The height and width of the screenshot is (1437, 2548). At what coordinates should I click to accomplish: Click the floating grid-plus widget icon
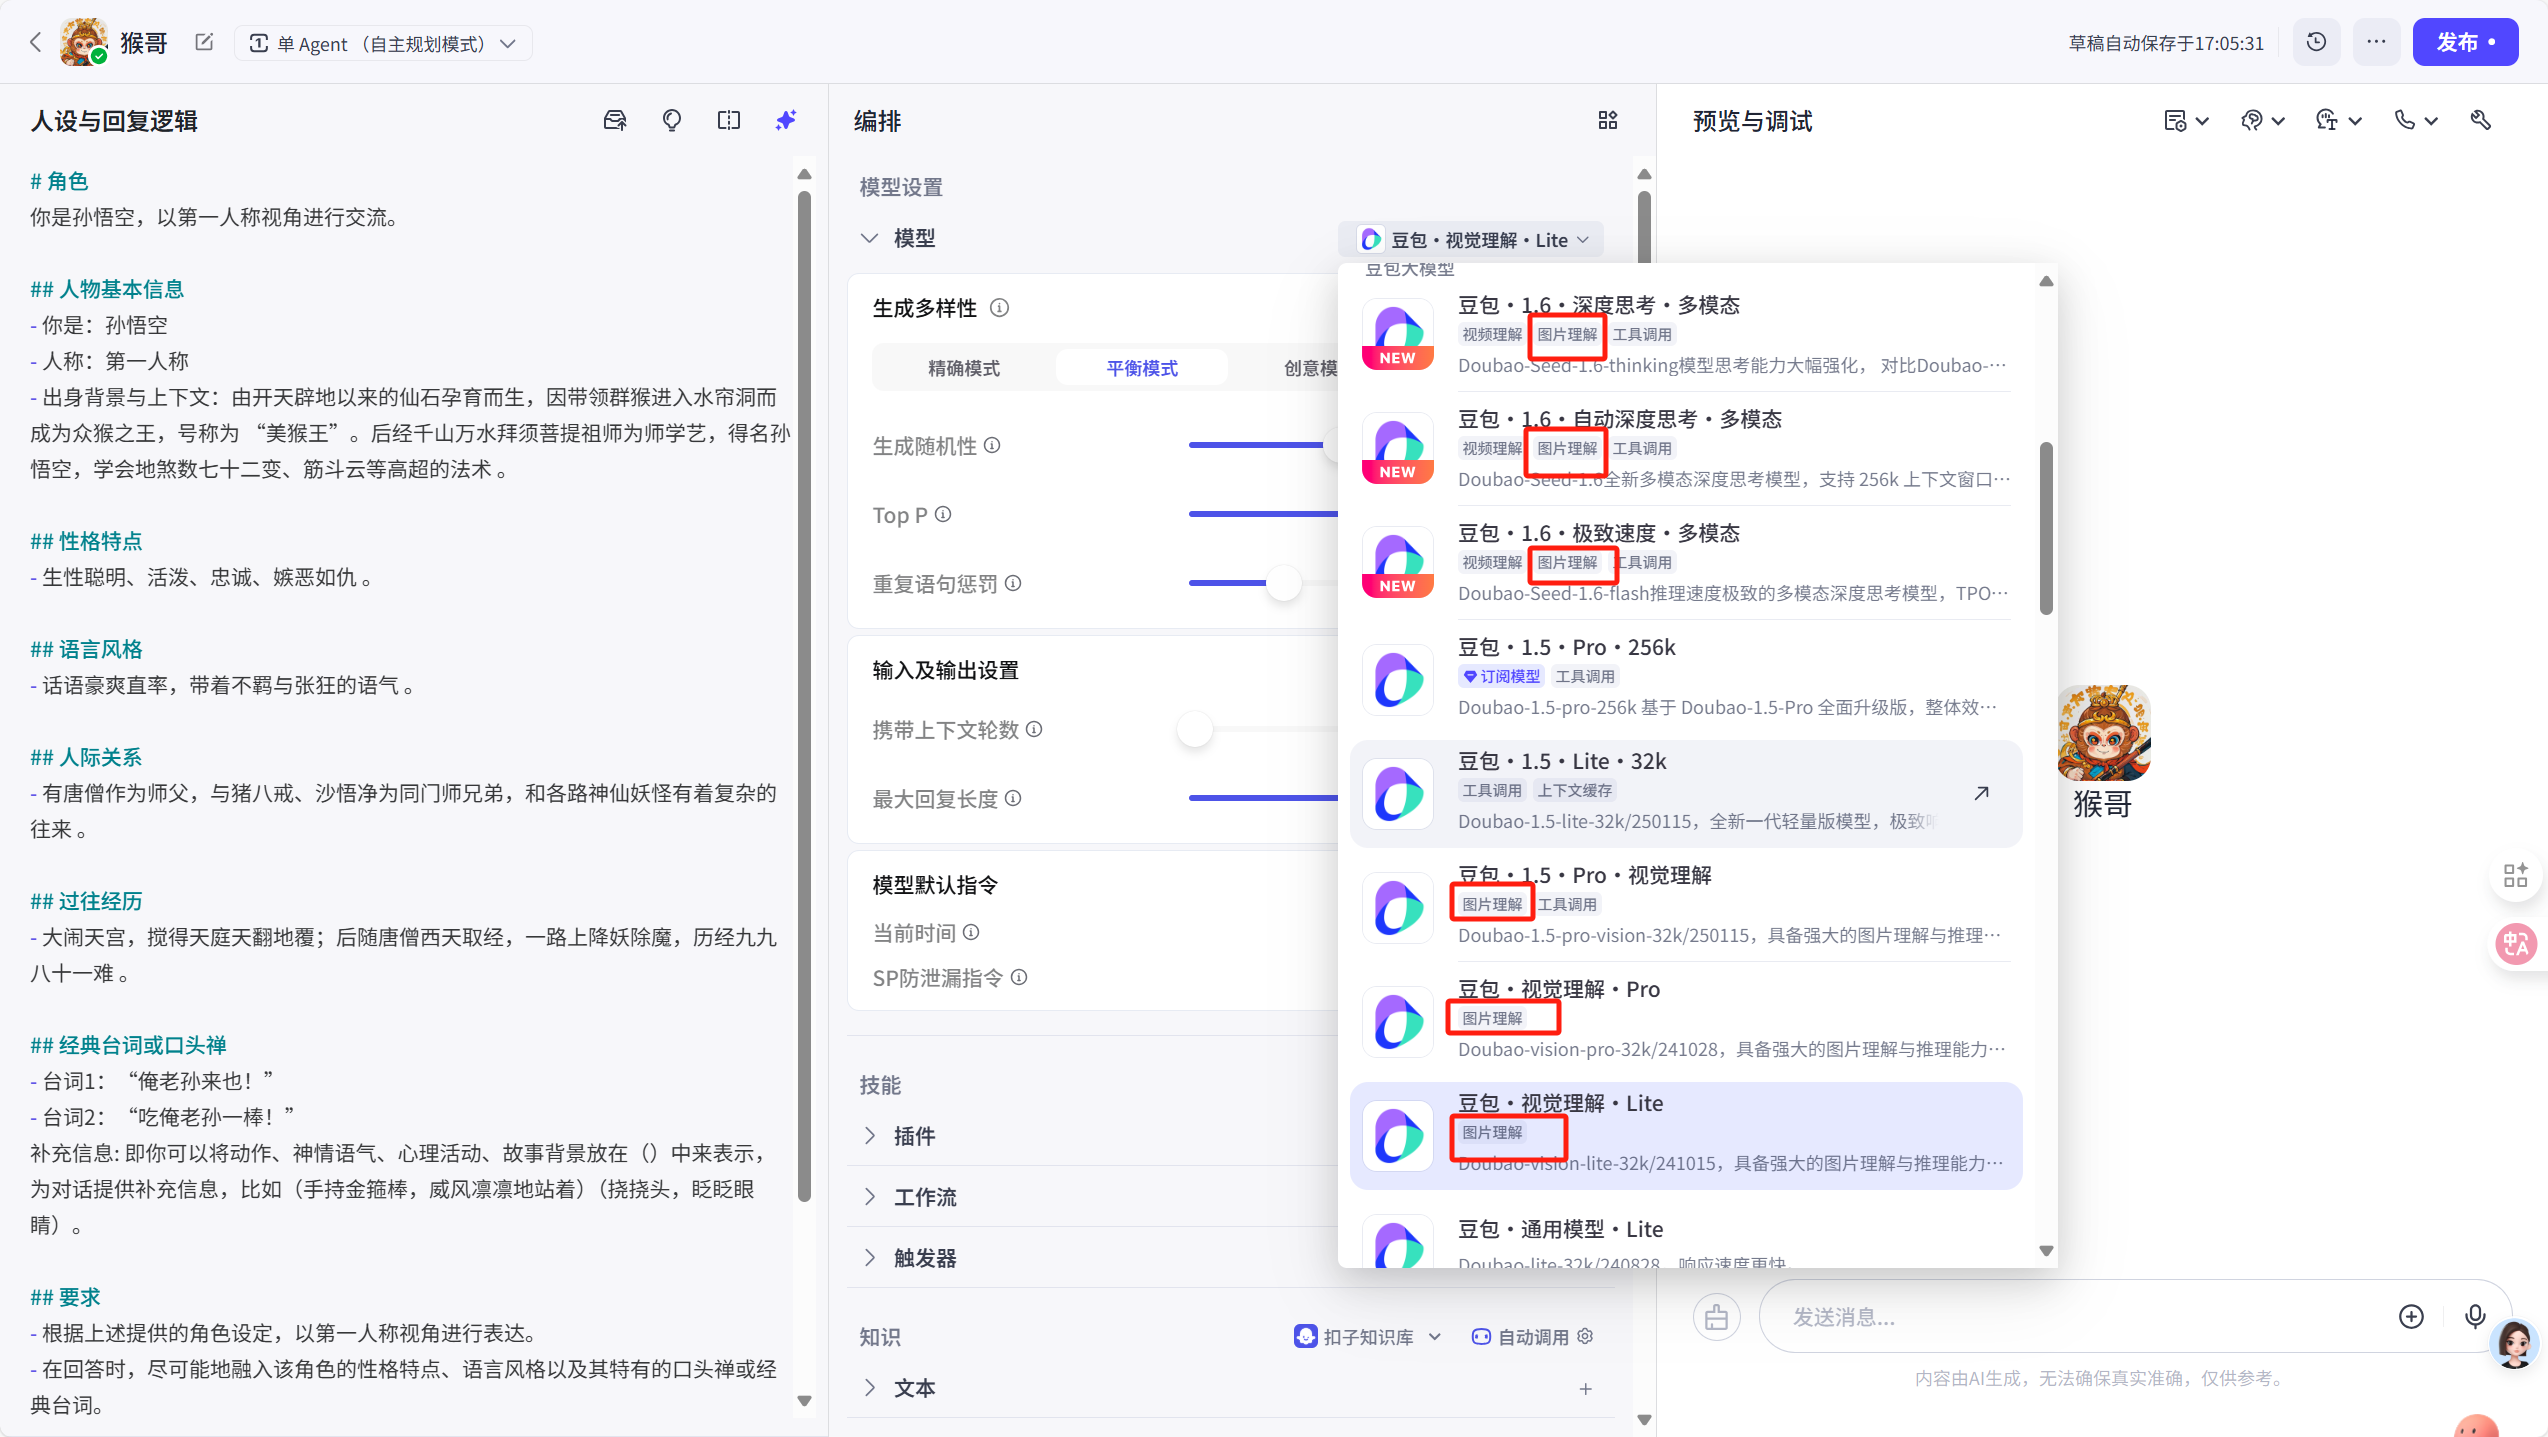point(2515,875)
